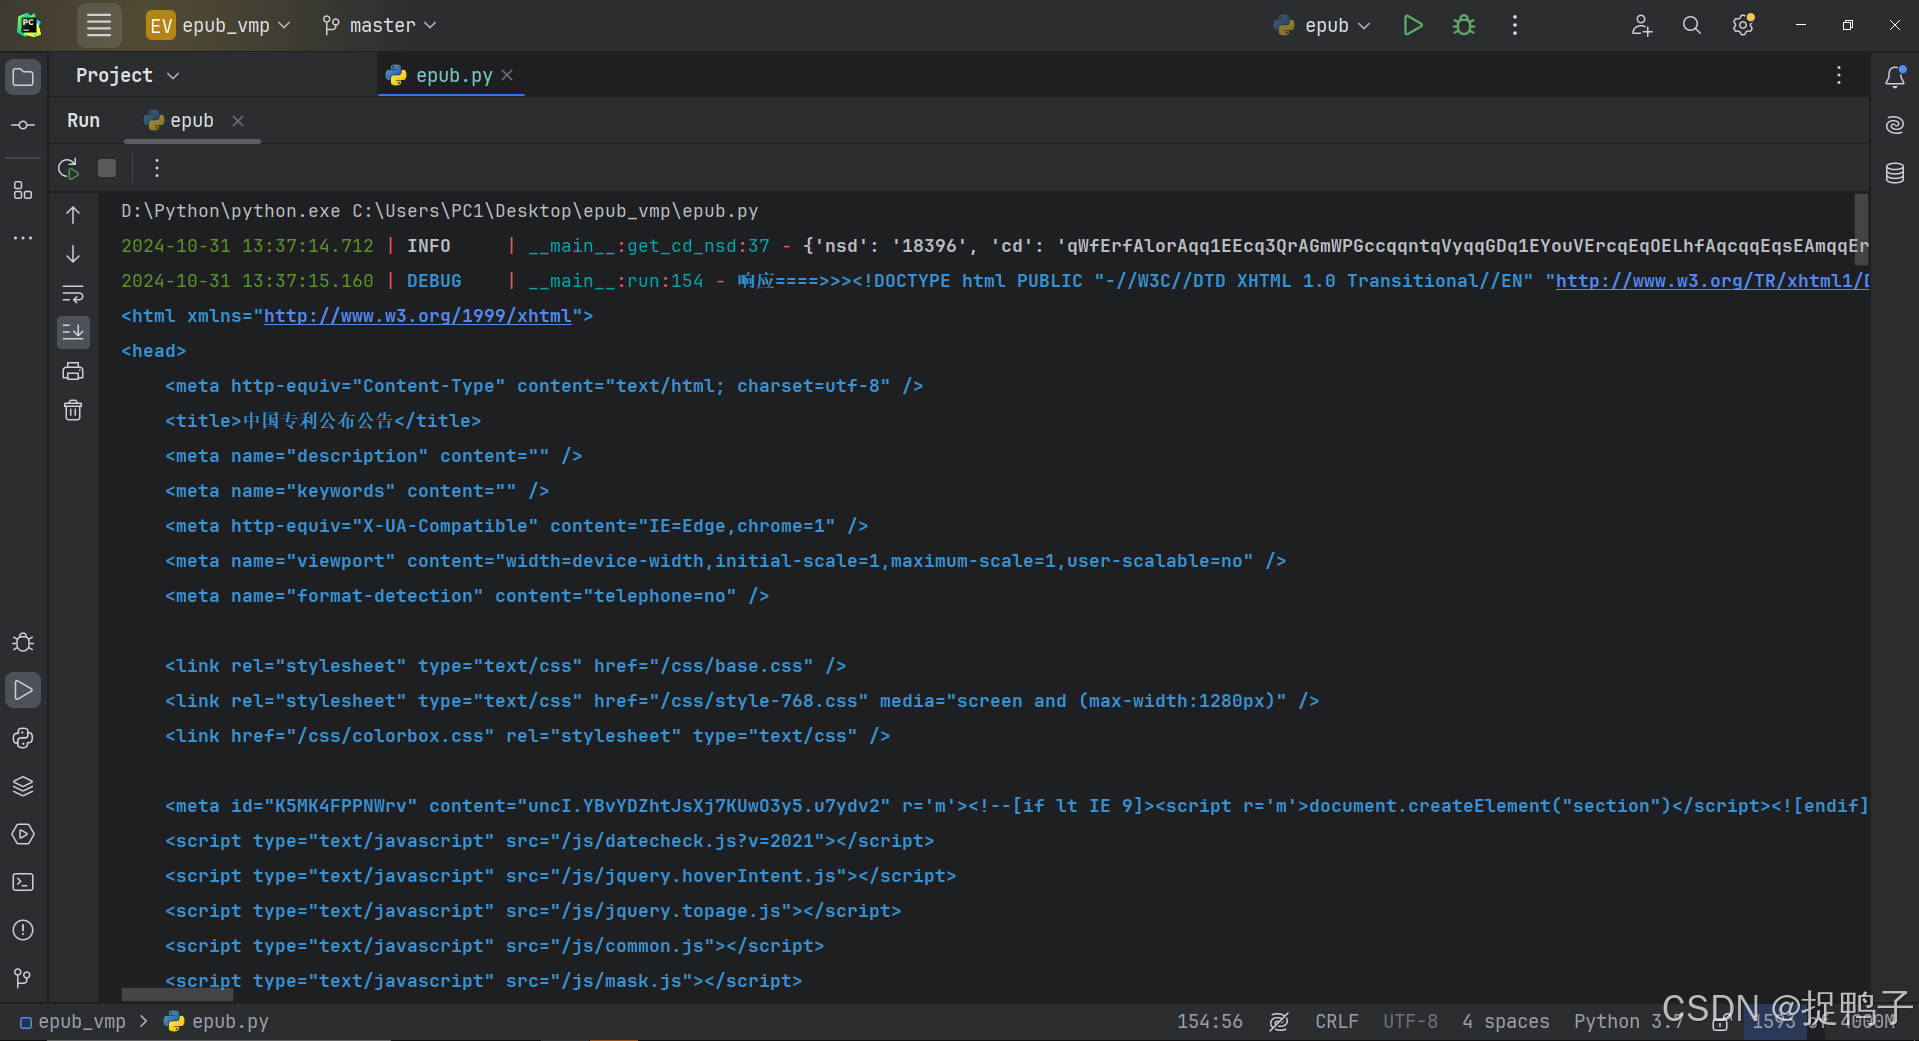Click the console horizontal scrollbar thumb

pyautogui.click(x=177, y=994)
